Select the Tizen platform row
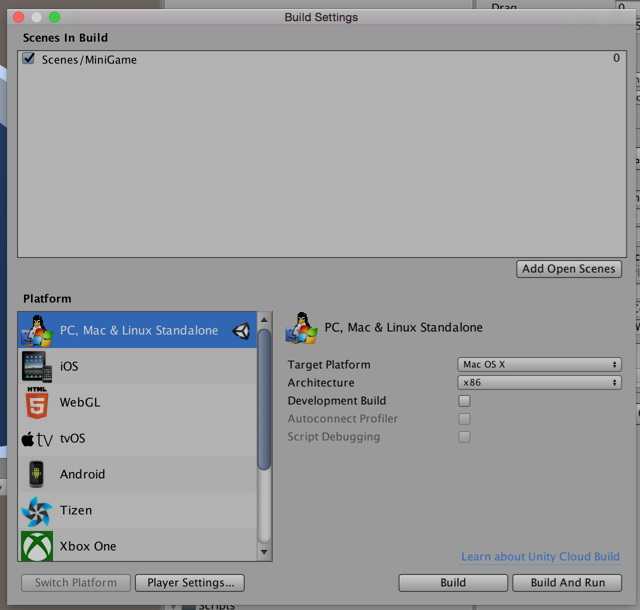This screenshot has height=610, width=641. [137, 510]
